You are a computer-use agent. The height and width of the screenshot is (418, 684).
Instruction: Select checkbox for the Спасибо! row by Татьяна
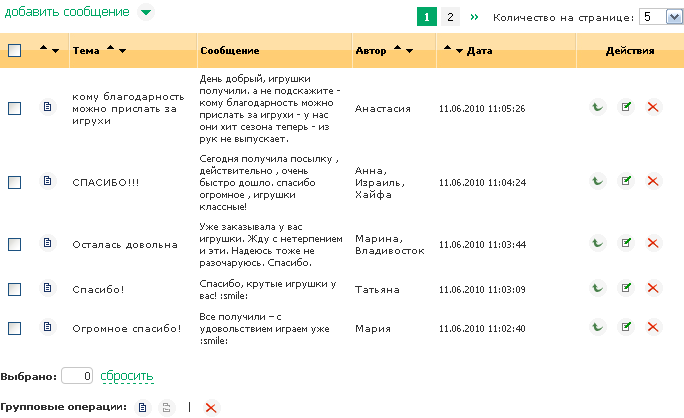(14, 289)
